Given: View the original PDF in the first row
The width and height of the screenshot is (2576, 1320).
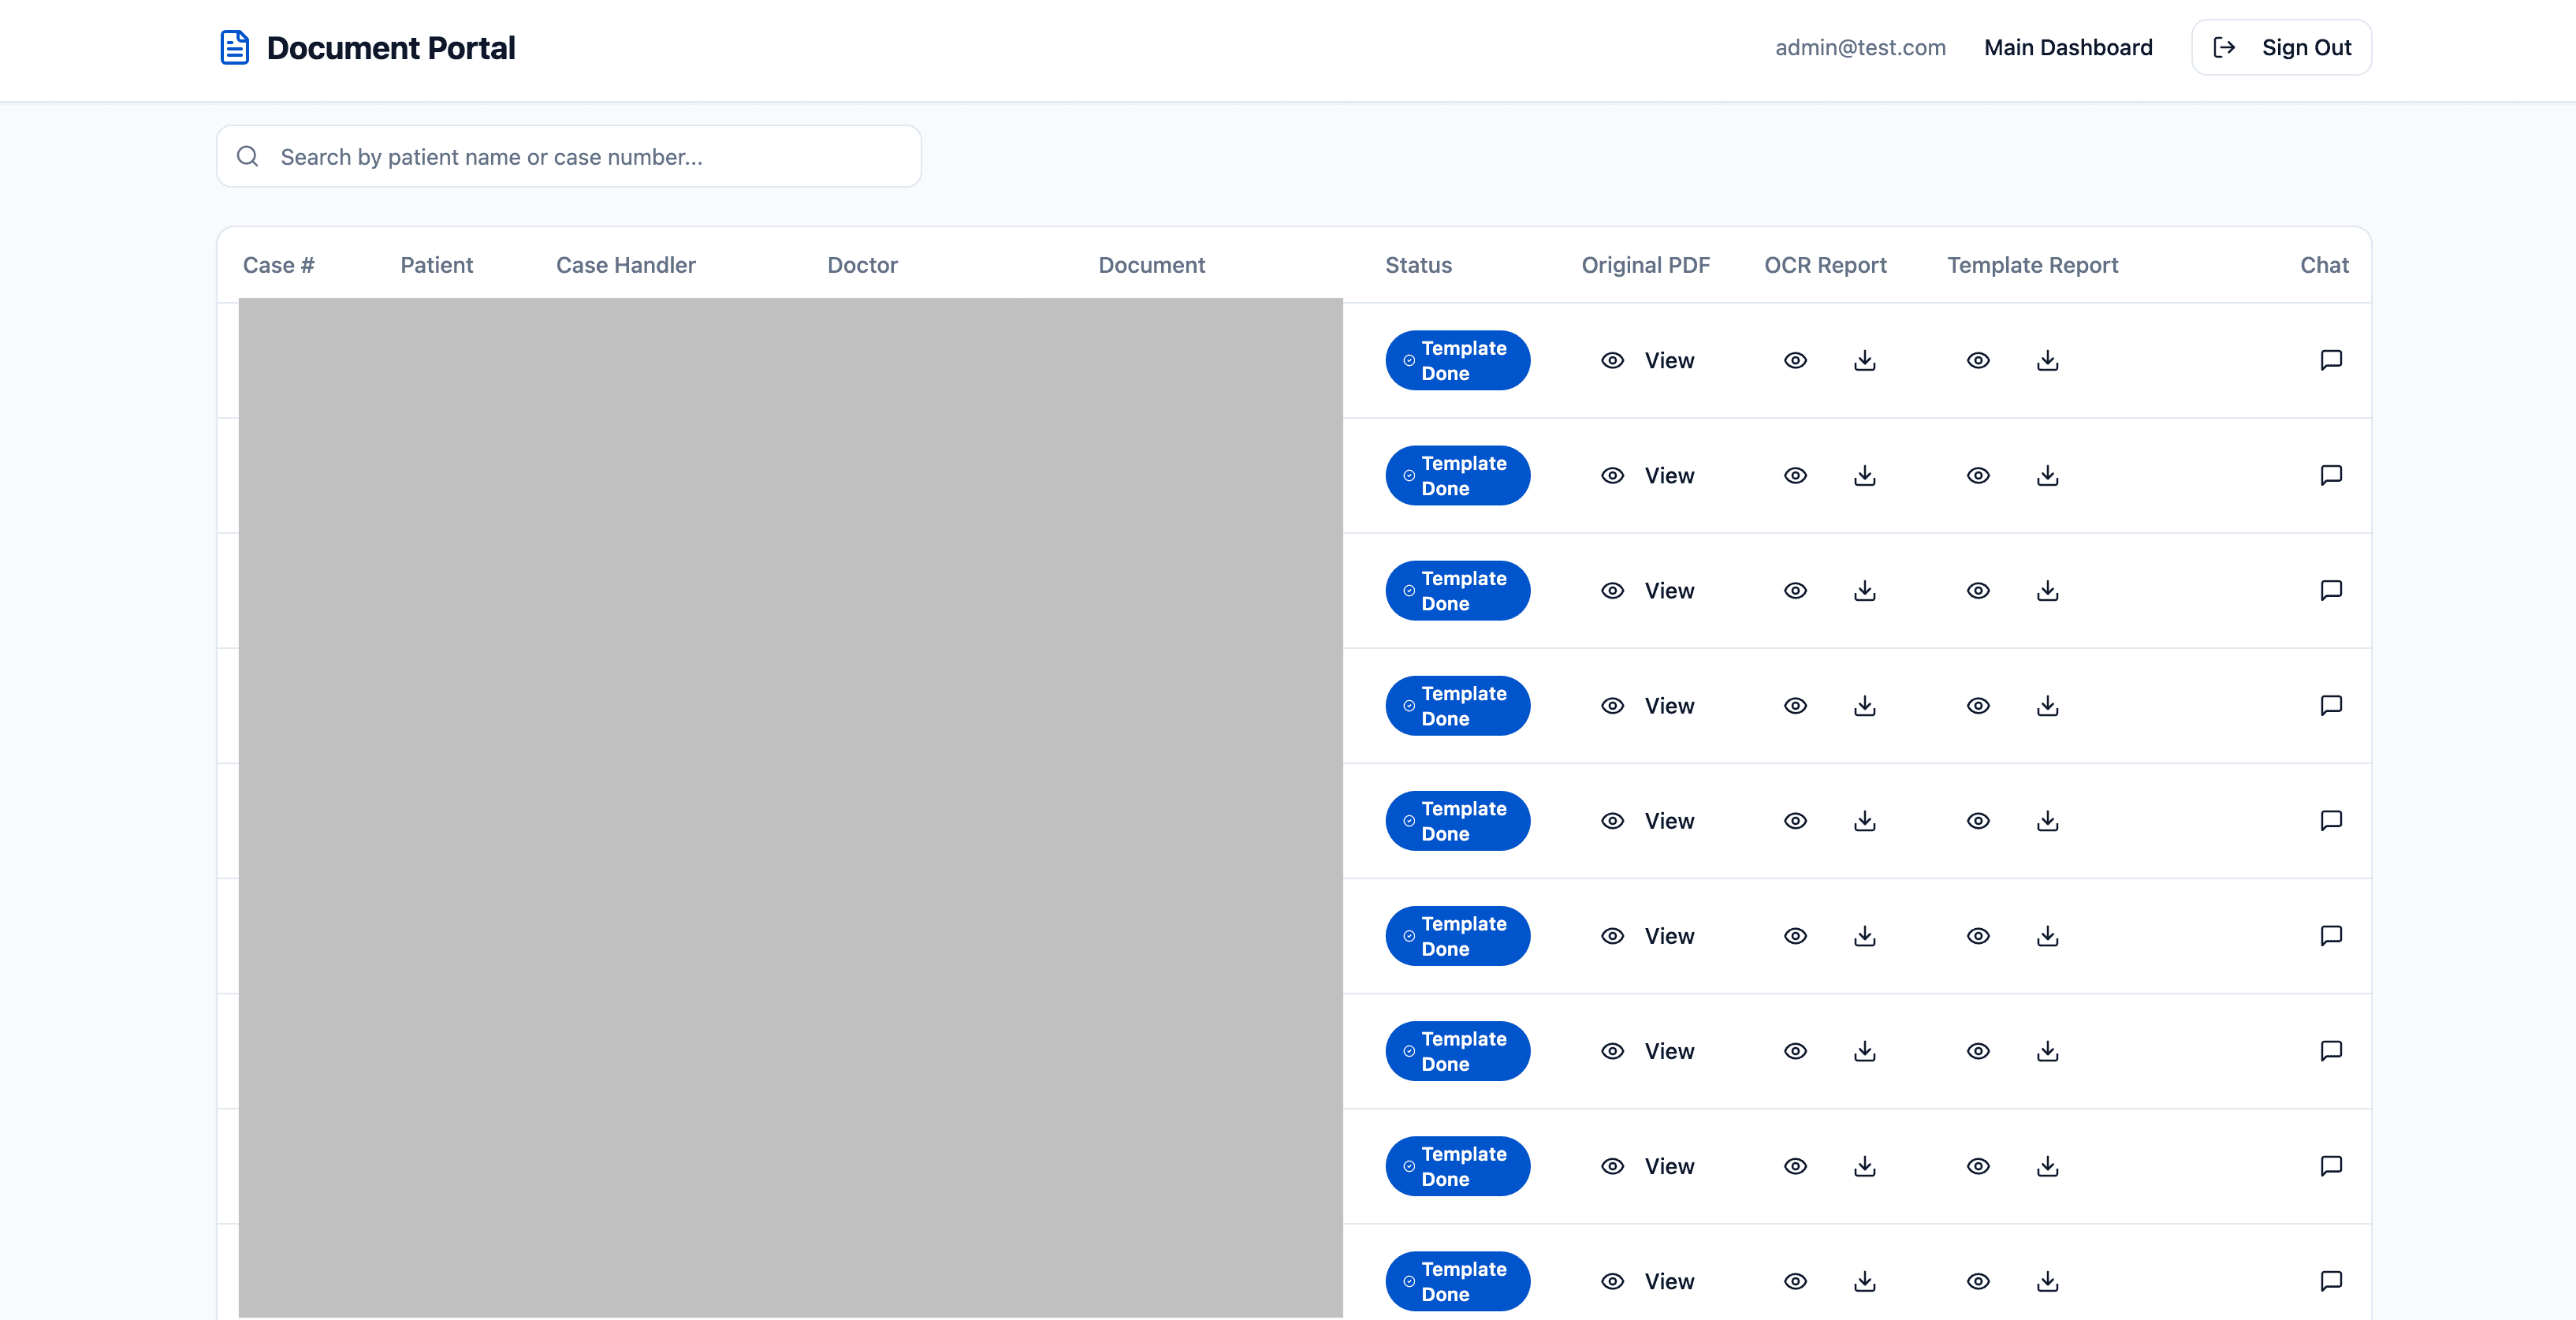Looking at the screenshot, I should click(x=1647, y=360).
